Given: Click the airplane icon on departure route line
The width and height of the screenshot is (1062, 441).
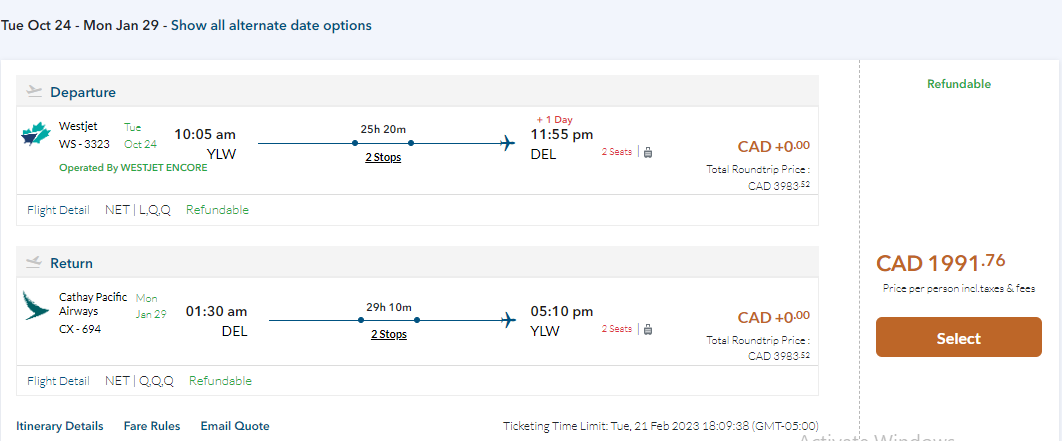Looking at the screenshot, I should pos(508,143).
